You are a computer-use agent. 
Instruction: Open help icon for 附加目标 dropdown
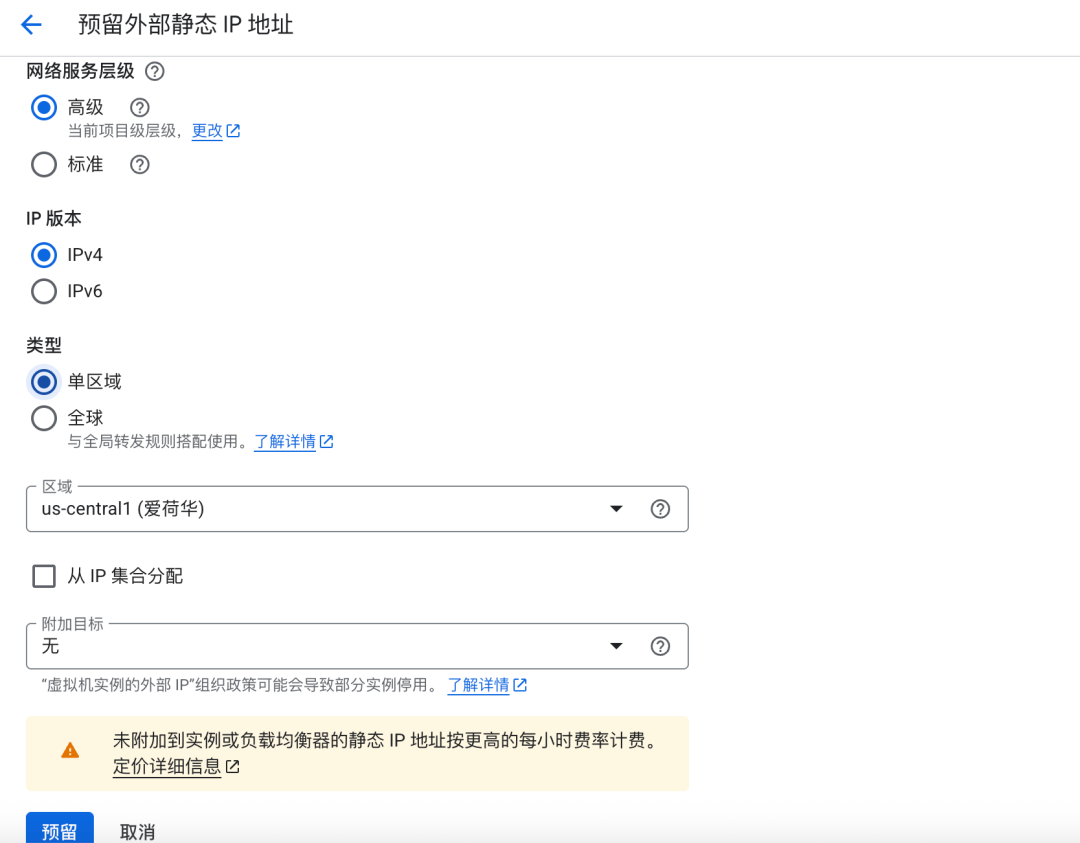(x=660, y=646)
